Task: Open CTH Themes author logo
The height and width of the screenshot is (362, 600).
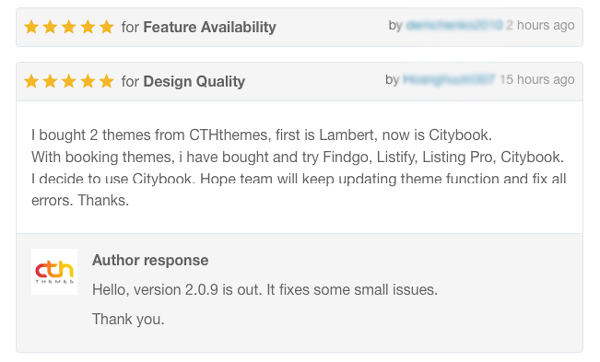Action: click(54, 272)
